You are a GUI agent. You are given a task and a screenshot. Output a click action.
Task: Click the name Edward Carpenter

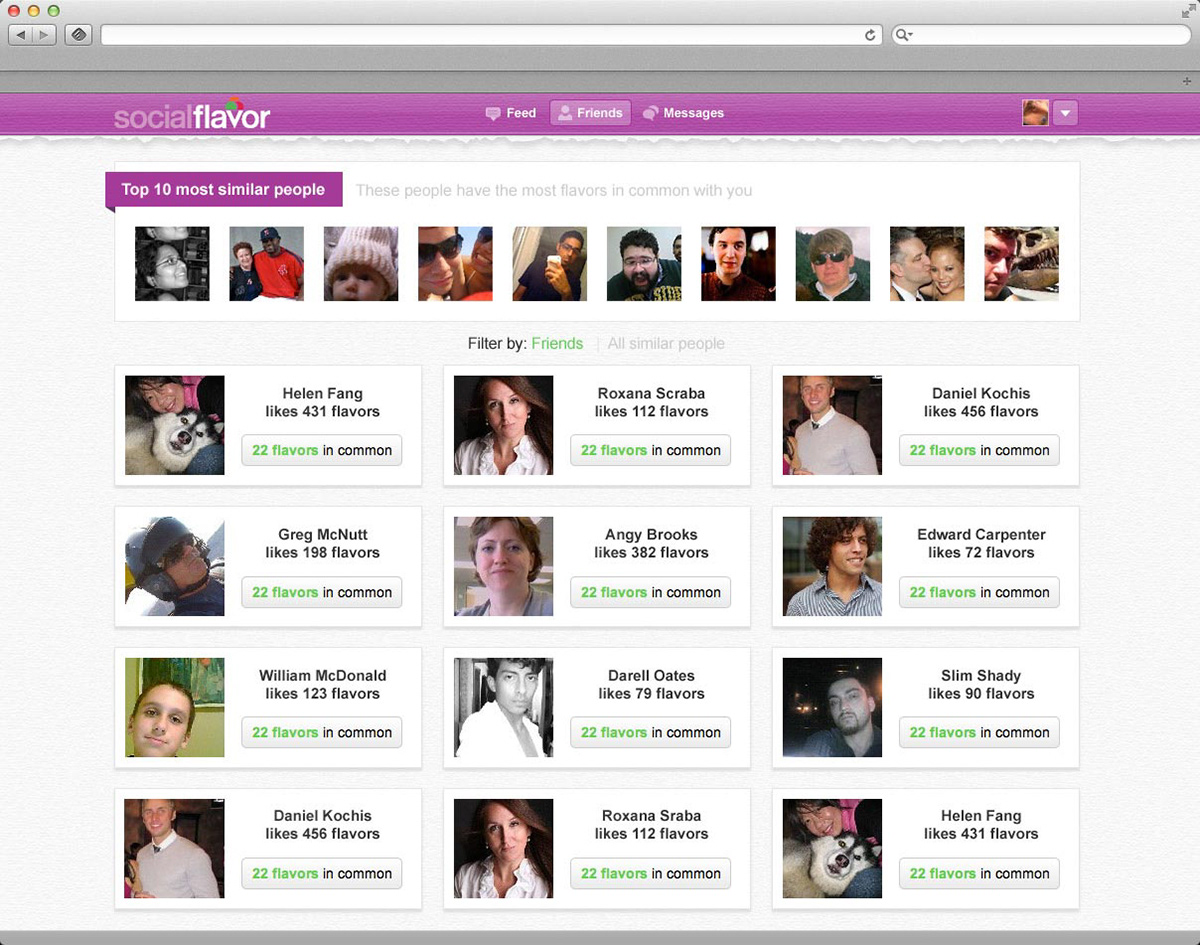coord(981,534)
